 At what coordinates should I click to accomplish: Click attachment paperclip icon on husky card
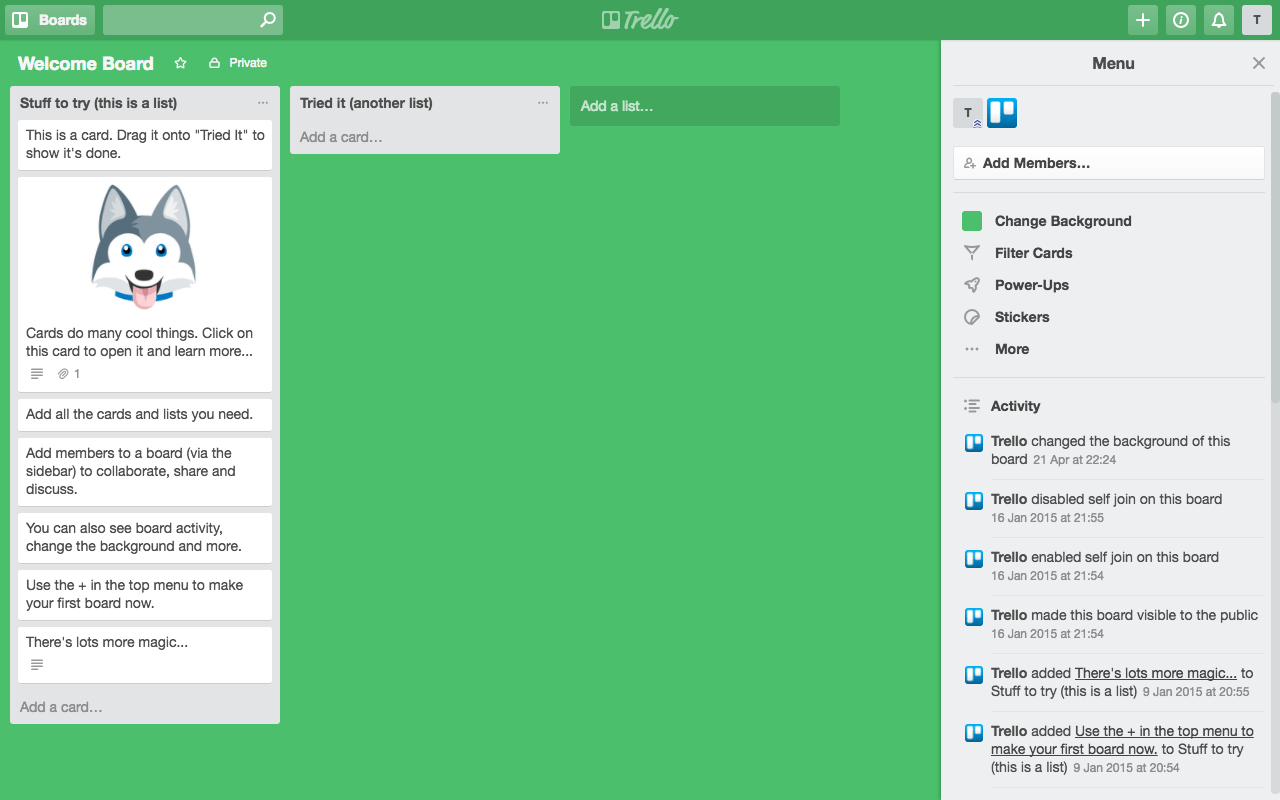click(63, 374)
